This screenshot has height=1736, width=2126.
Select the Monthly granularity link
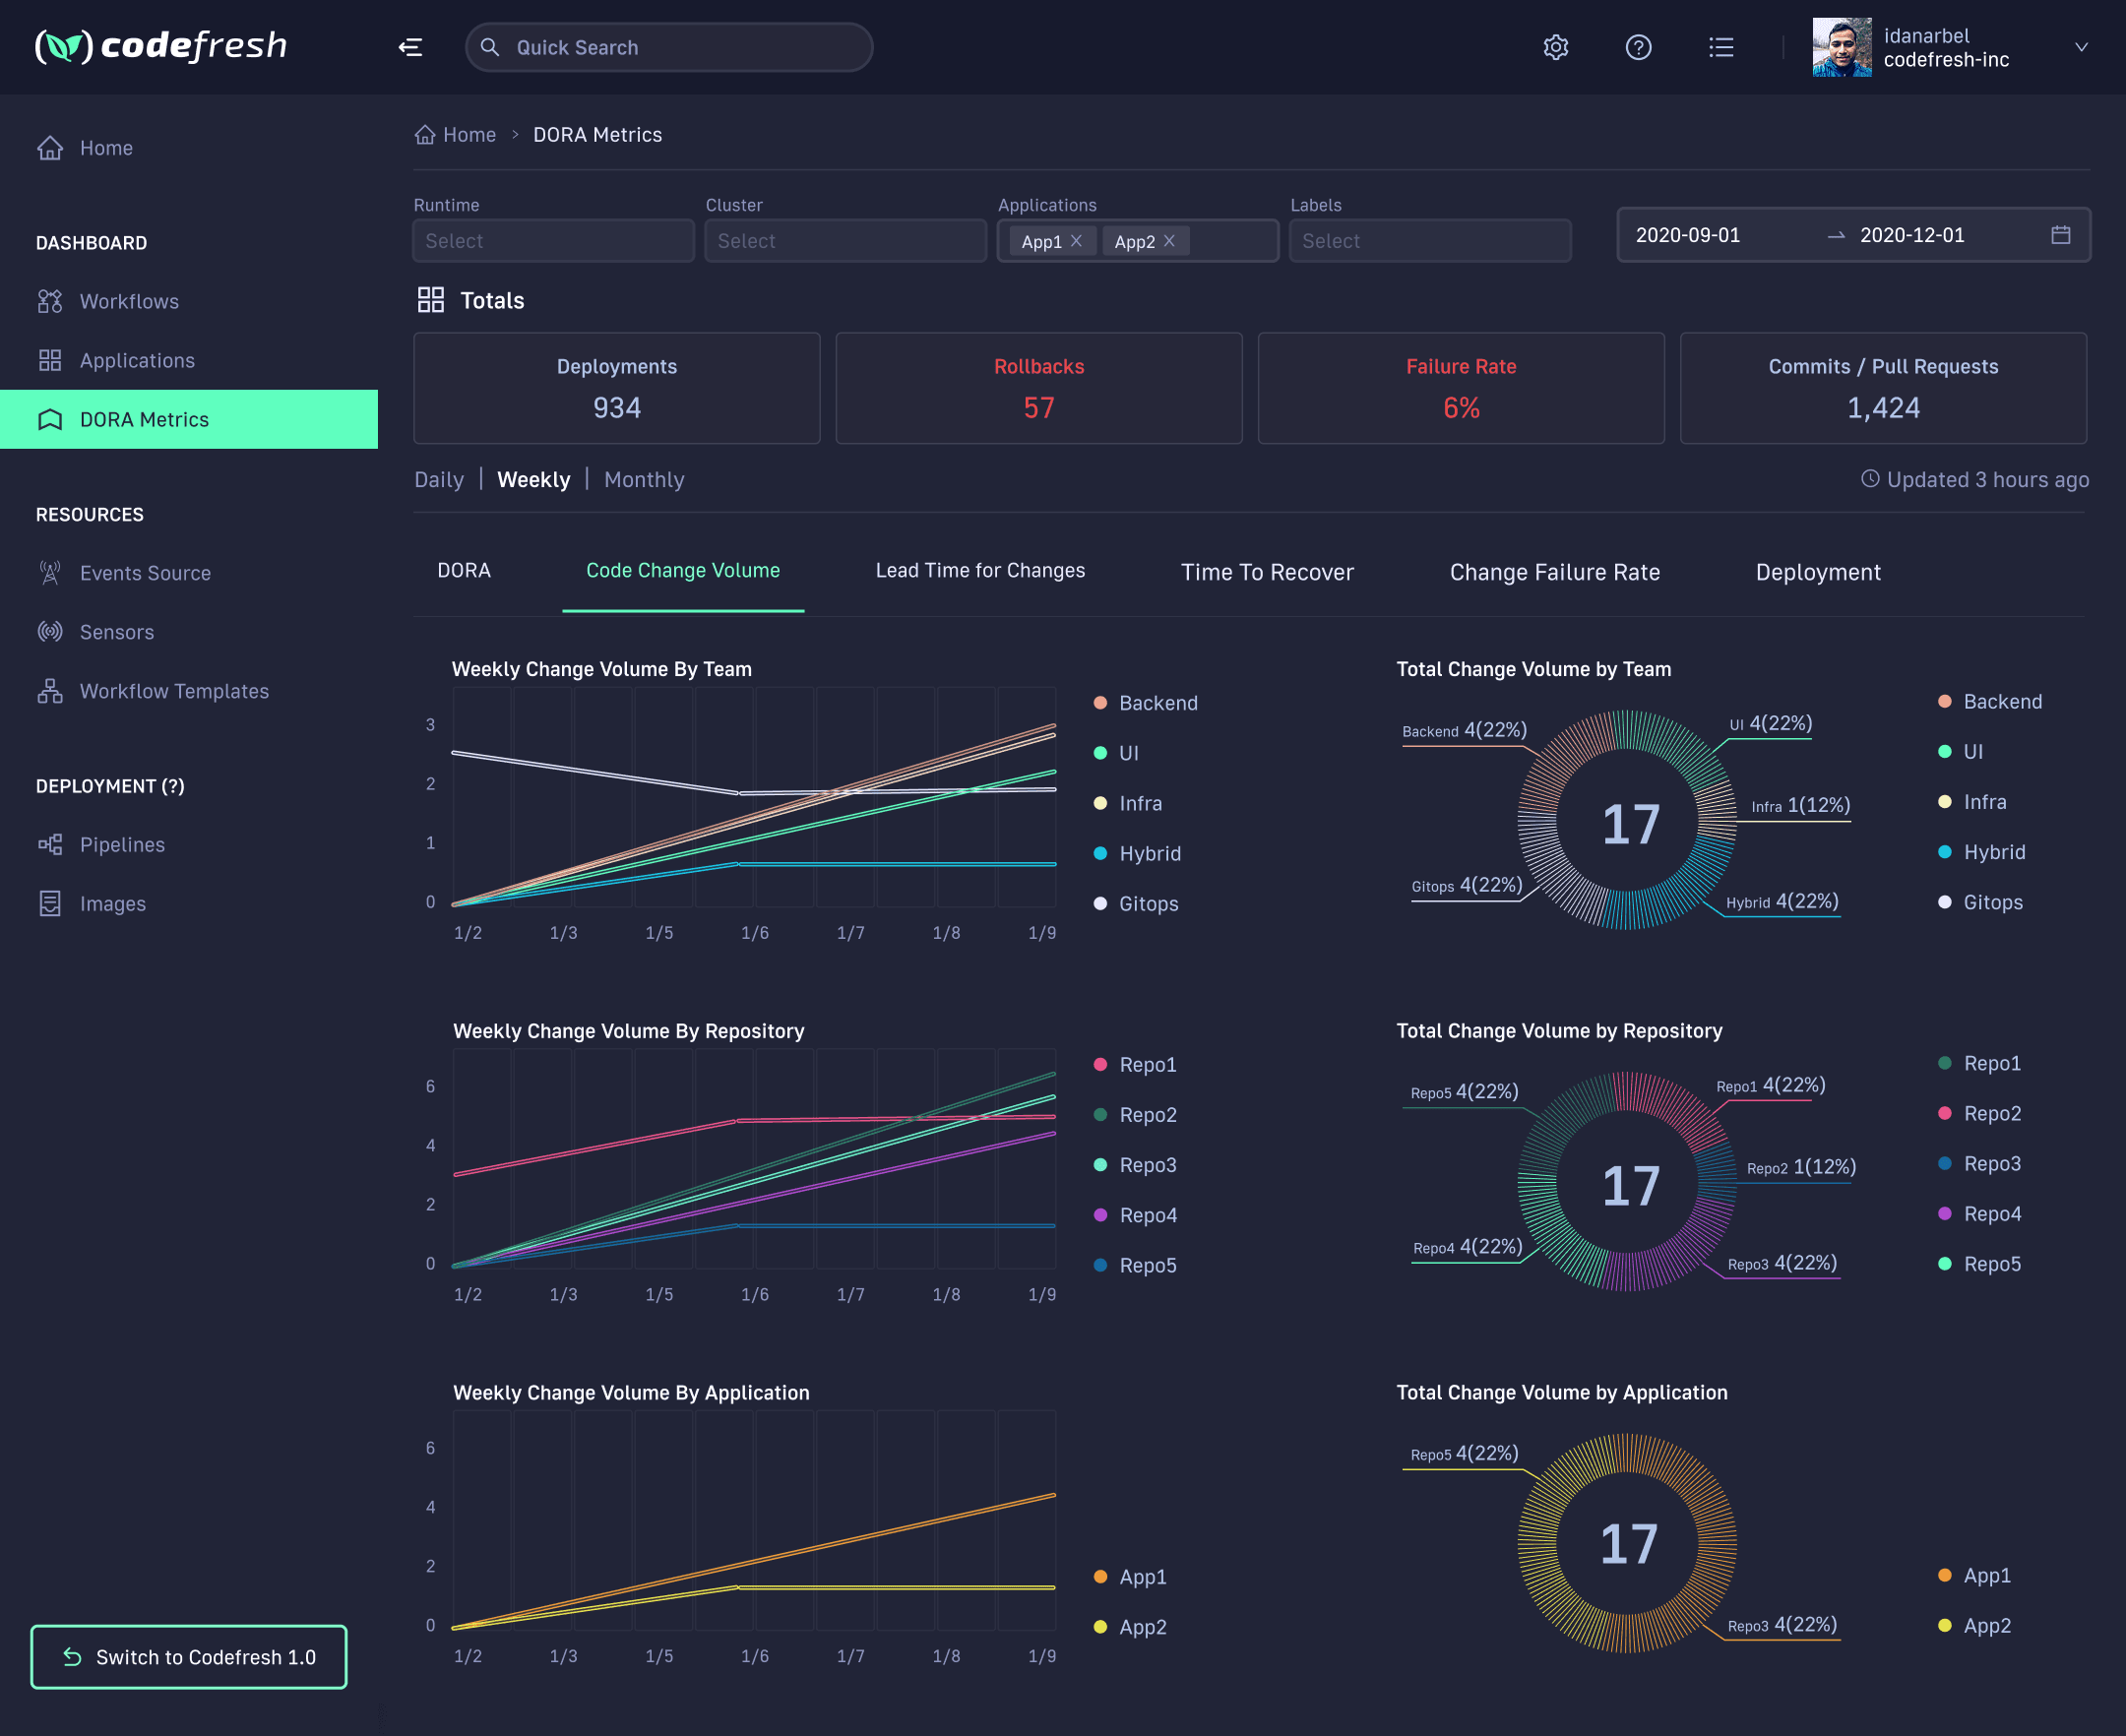[644, 480]
